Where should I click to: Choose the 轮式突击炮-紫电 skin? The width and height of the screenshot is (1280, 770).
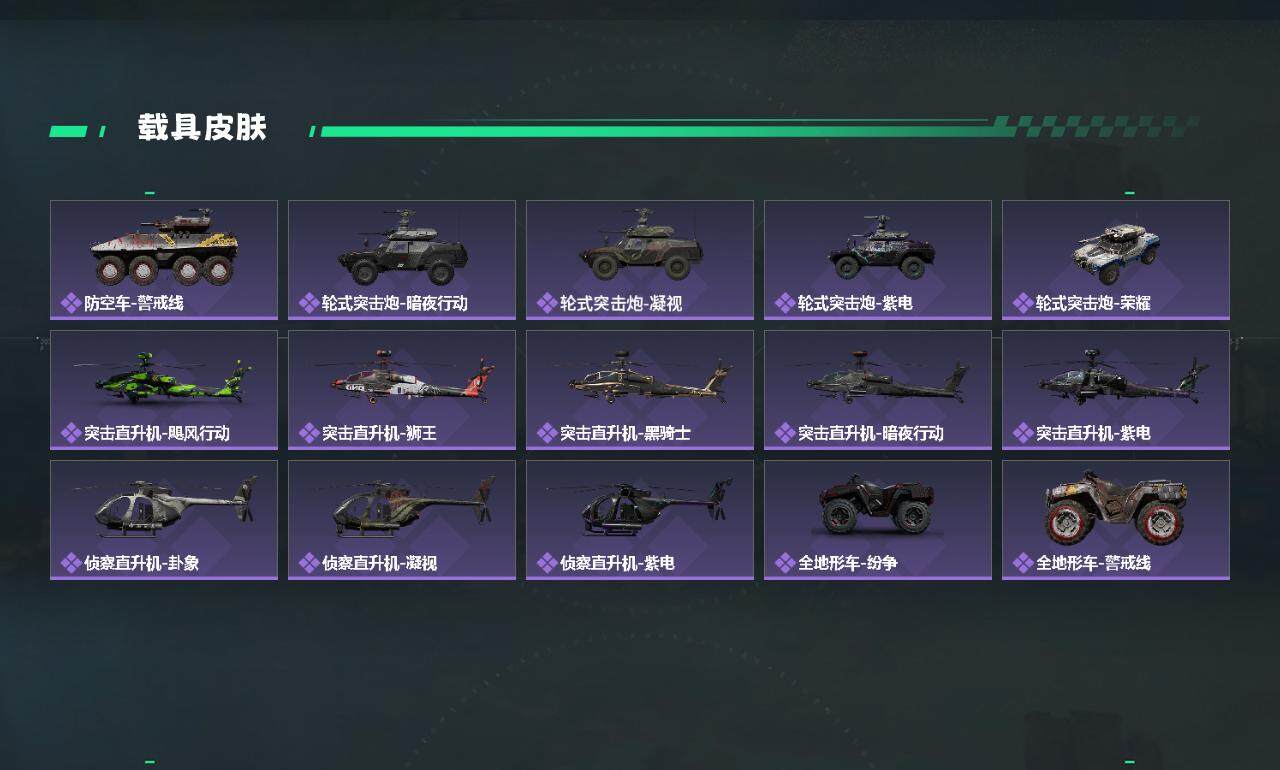[878, 260]
